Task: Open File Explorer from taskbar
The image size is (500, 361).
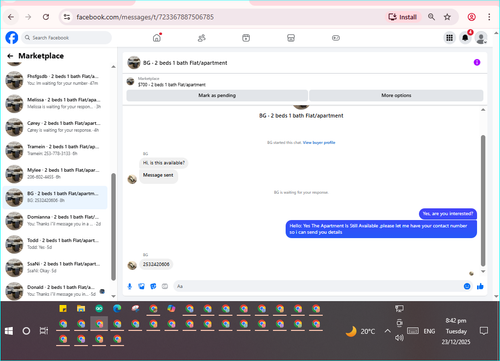Action: tap(81, 309)
